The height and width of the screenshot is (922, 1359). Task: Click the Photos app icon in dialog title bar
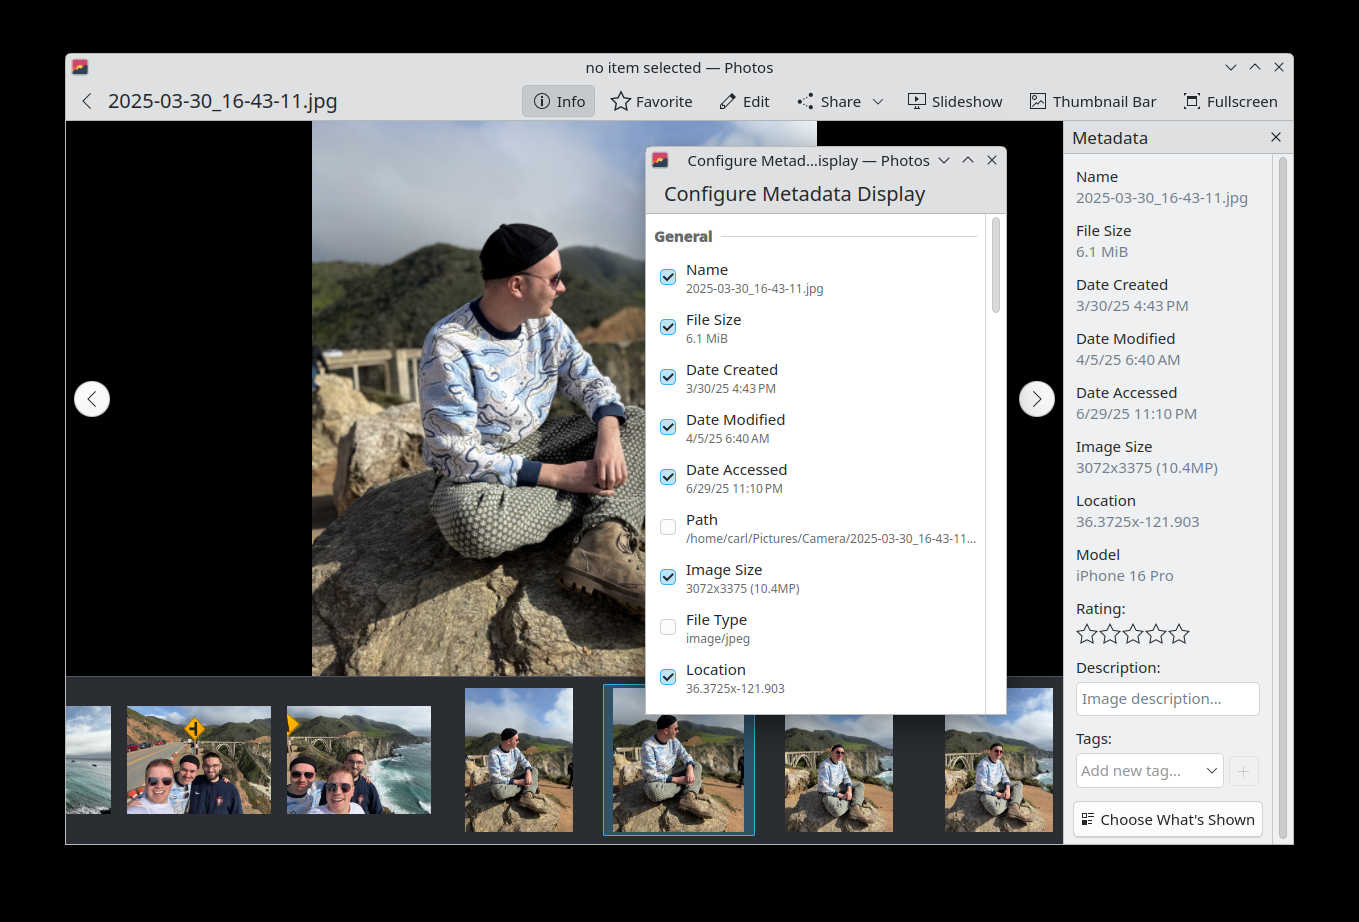tap(660, 160)
